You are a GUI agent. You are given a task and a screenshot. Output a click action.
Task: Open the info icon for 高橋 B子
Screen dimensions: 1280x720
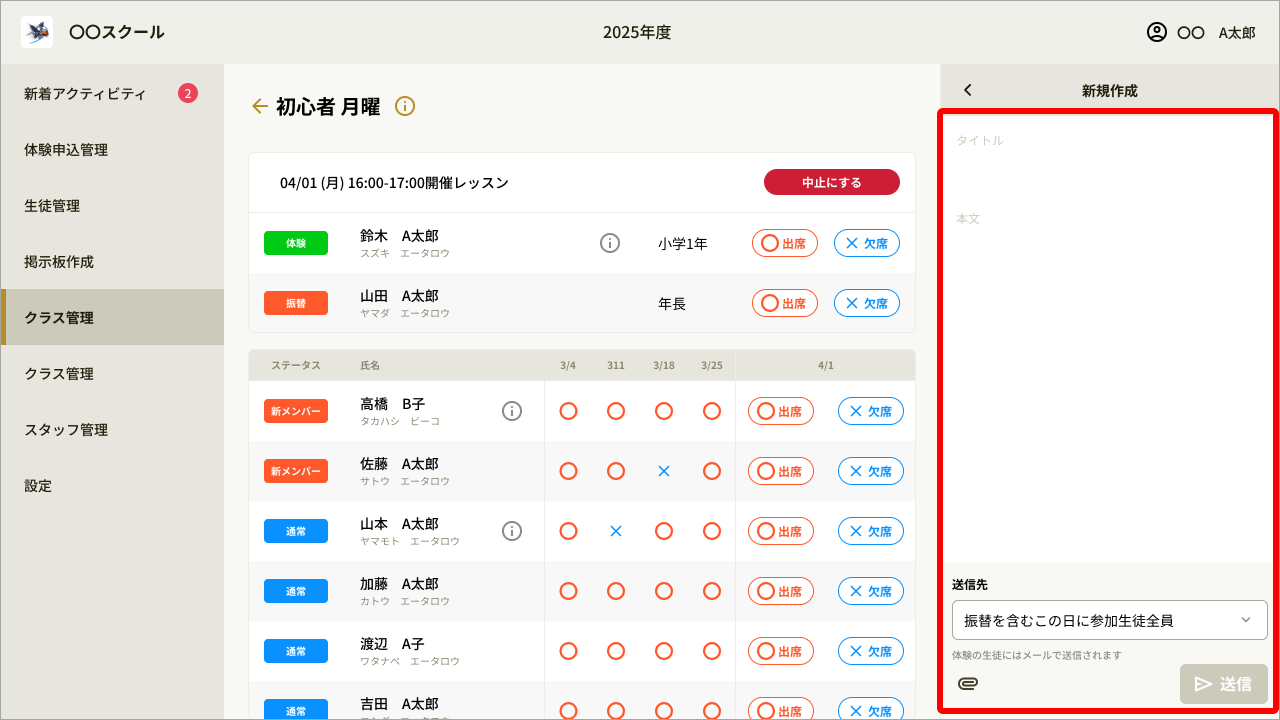512,410
